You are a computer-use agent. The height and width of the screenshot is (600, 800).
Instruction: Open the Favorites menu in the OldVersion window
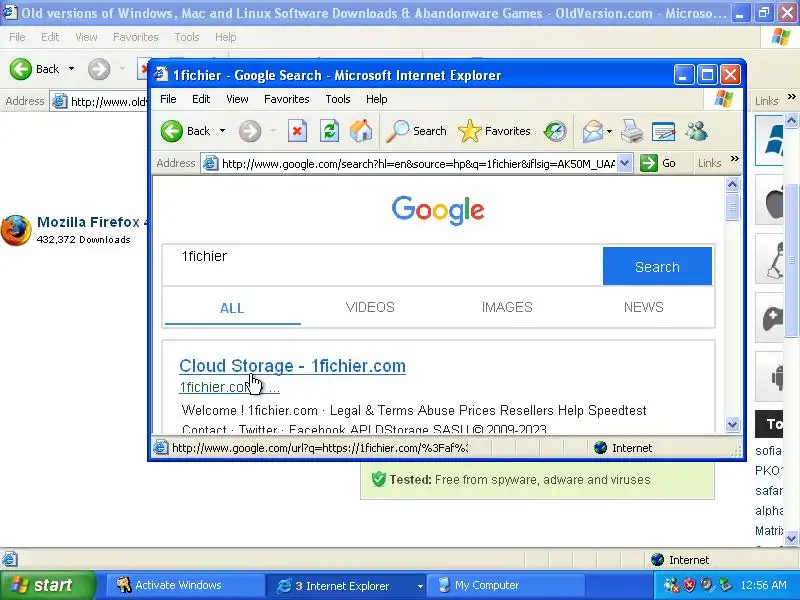click(136, 37)
